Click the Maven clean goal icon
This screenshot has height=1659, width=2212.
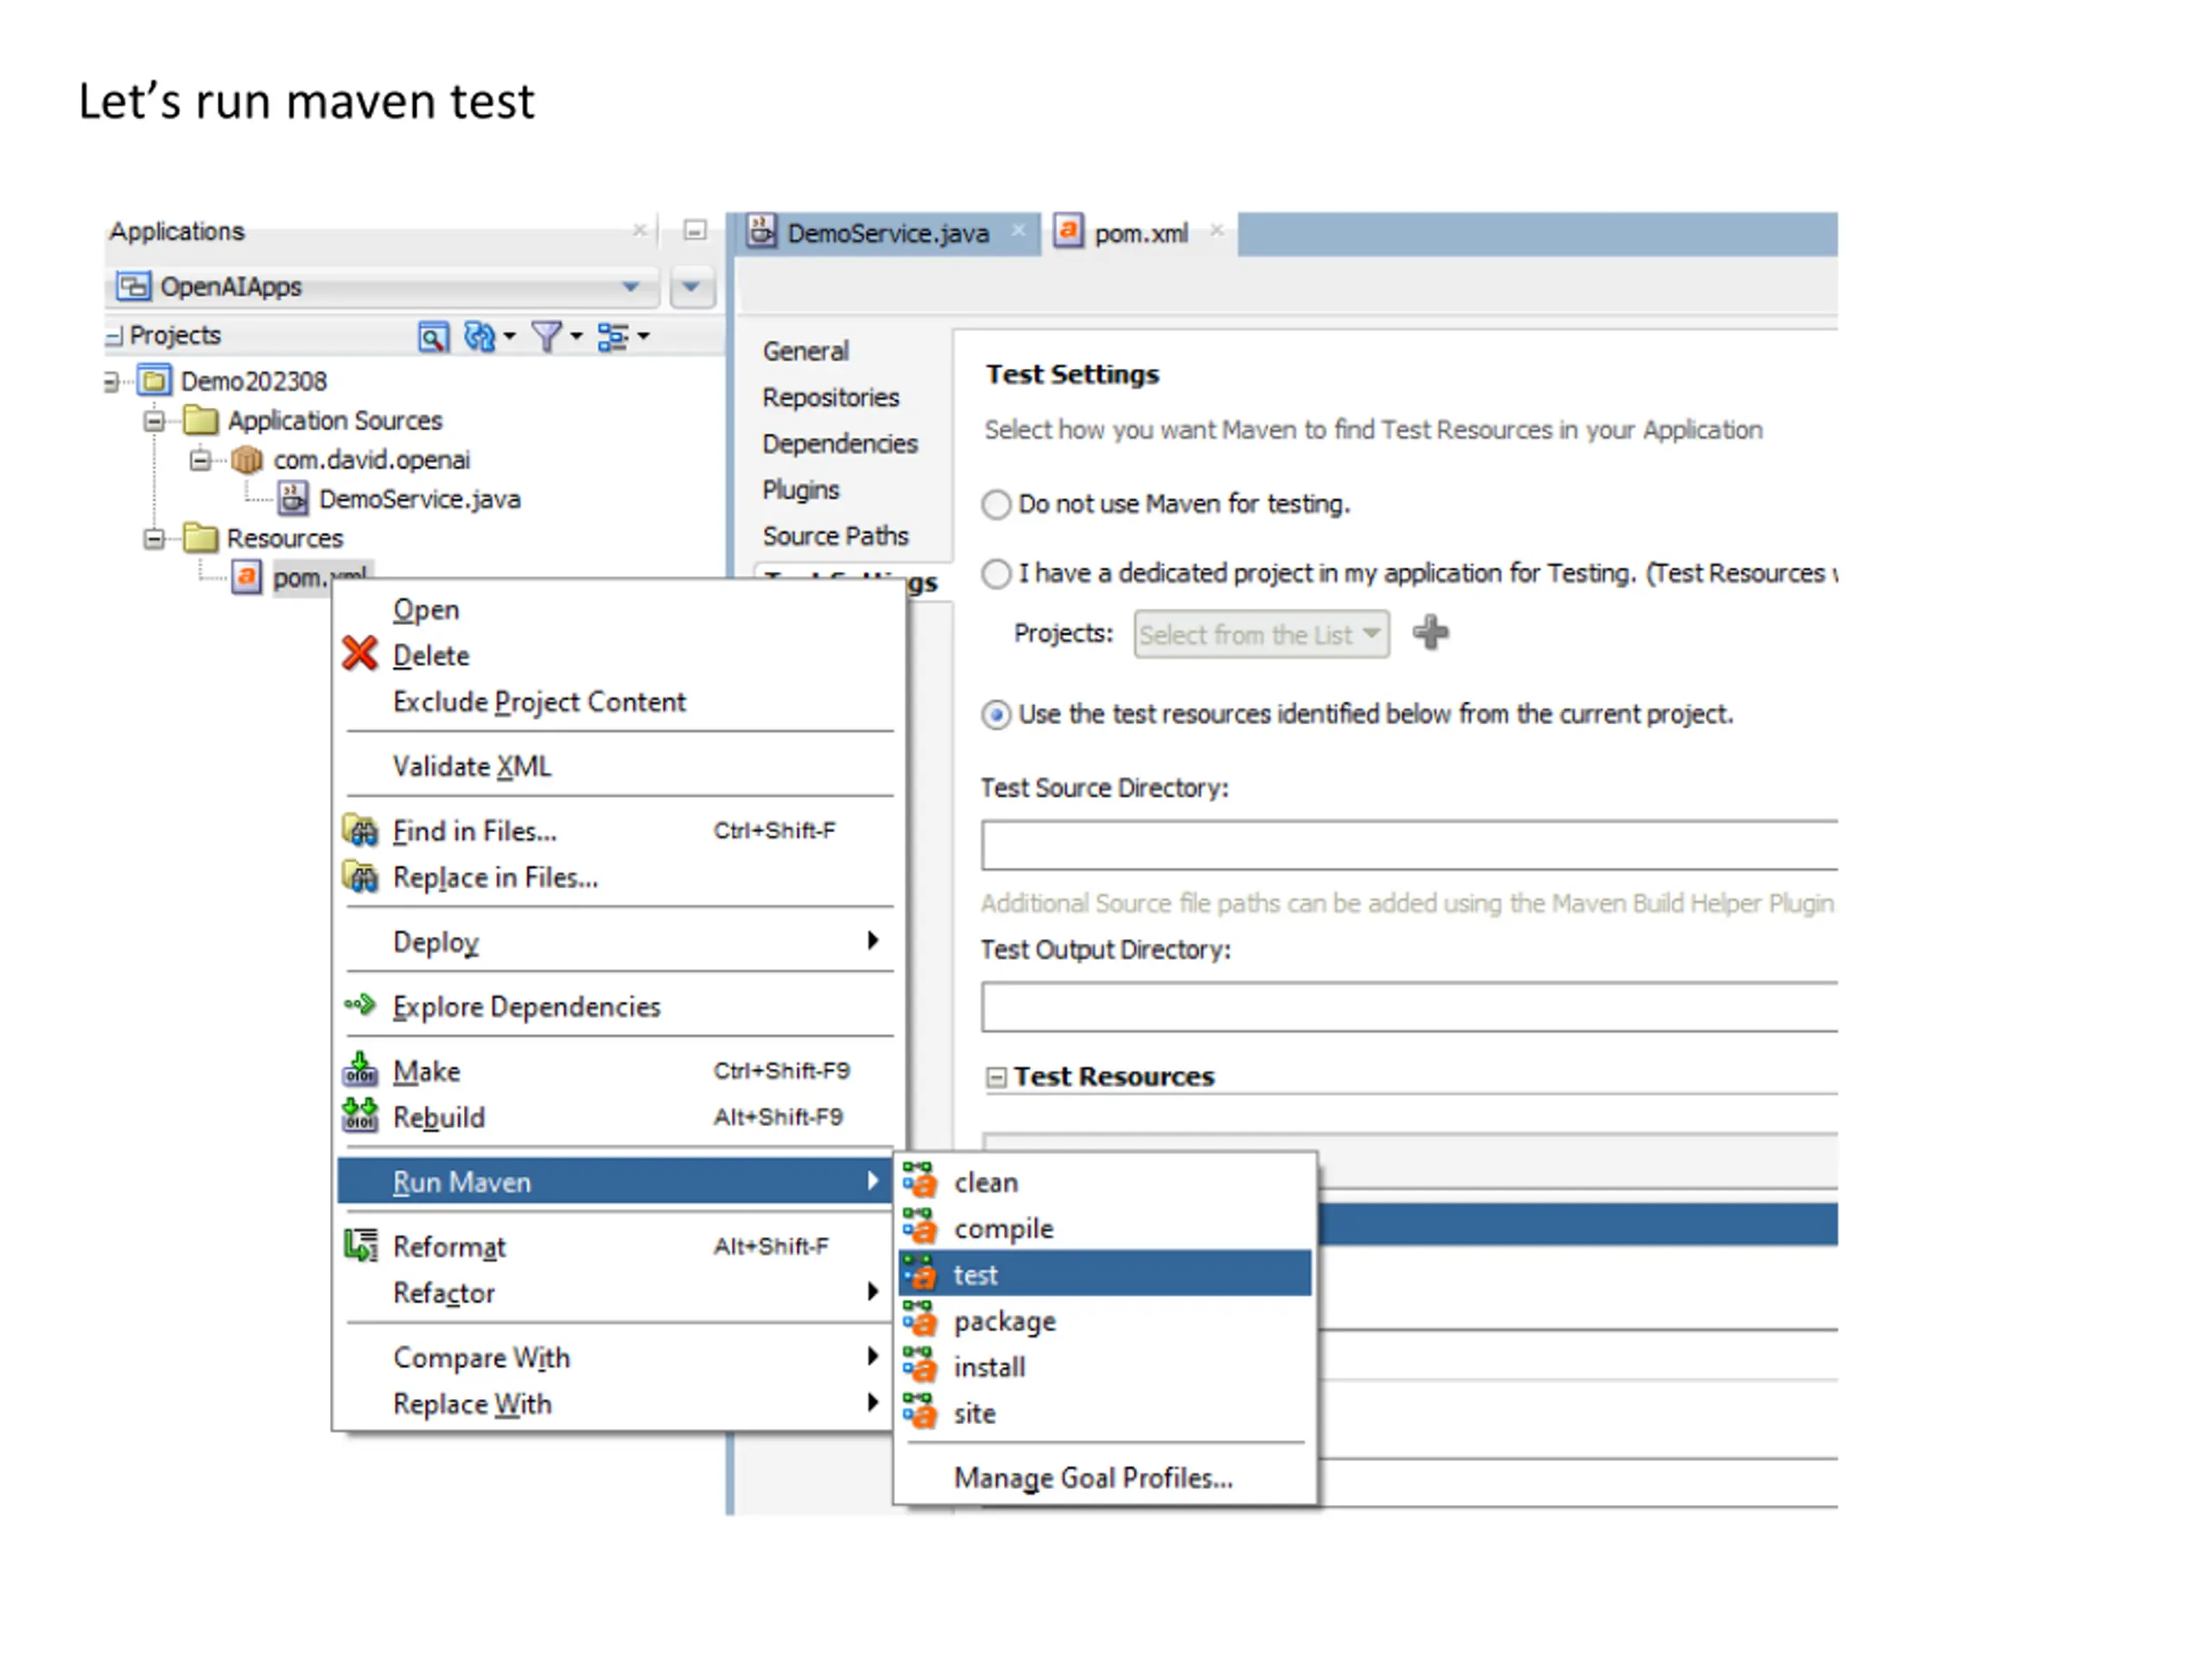coord(920,1182)
